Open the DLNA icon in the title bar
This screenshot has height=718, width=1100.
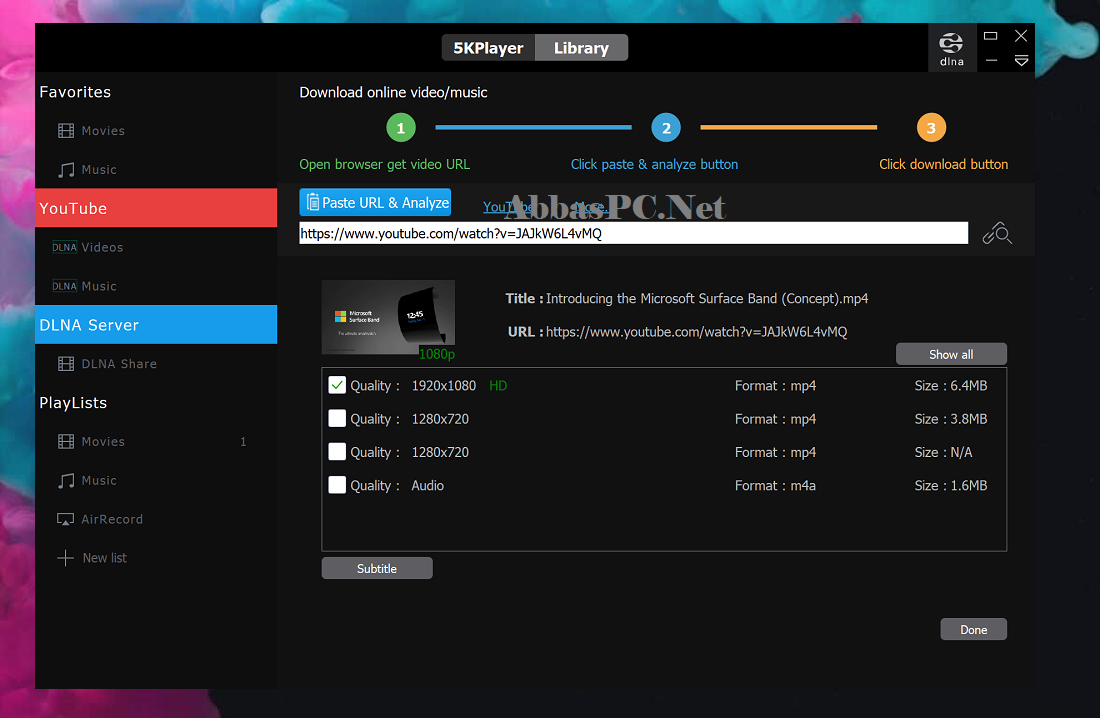pos(951,48)
